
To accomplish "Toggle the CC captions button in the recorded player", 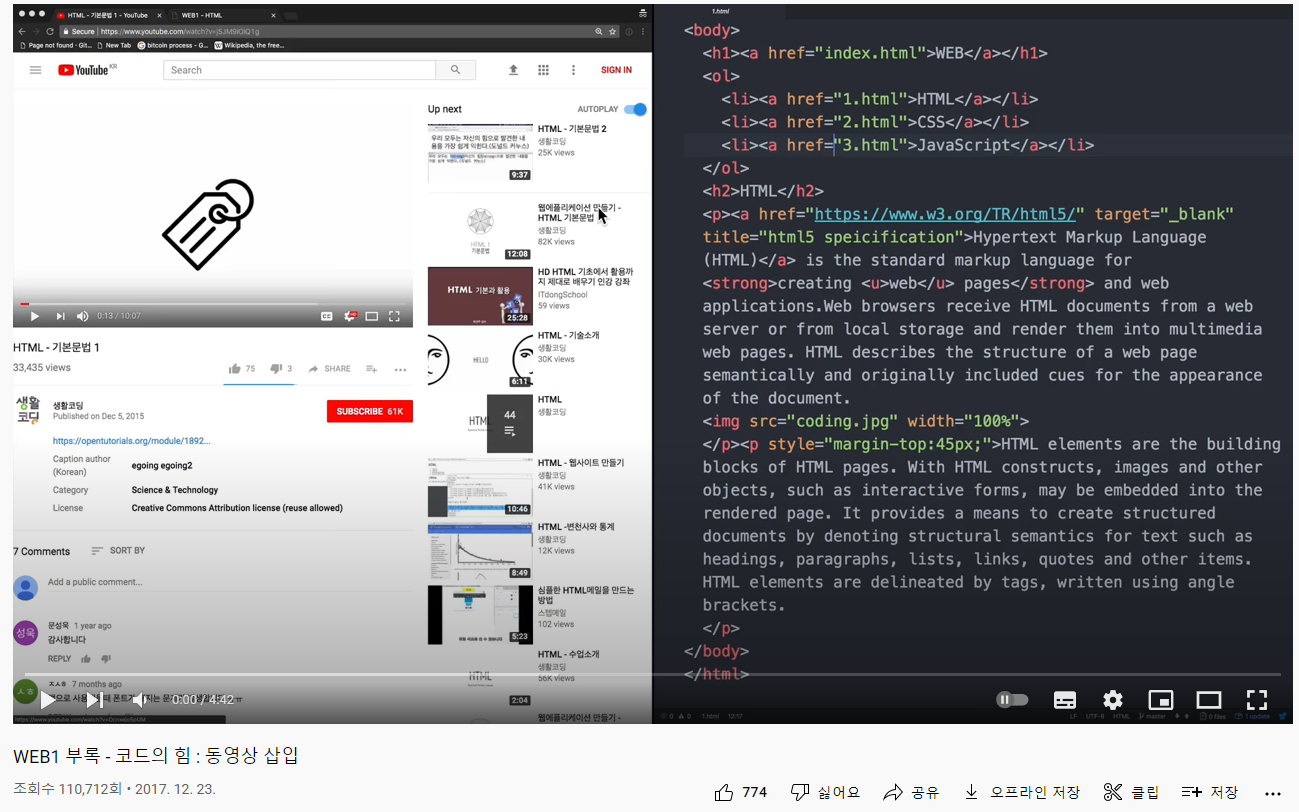I will point(326,316).
